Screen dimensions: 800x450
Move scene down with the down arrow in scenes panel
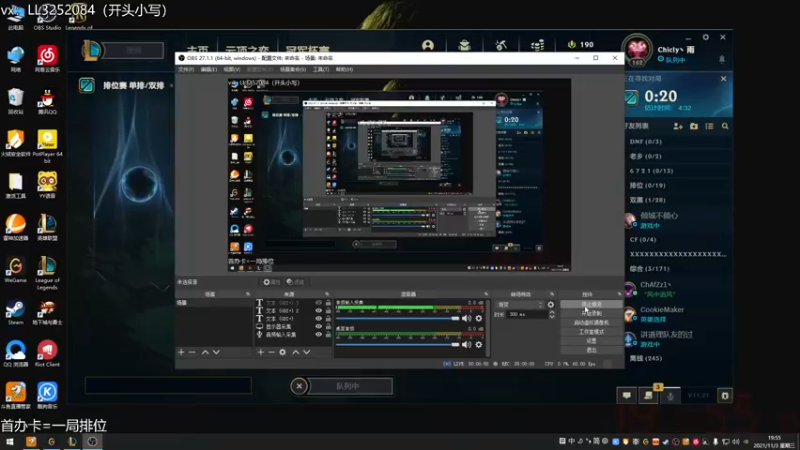tap(216, 352)
